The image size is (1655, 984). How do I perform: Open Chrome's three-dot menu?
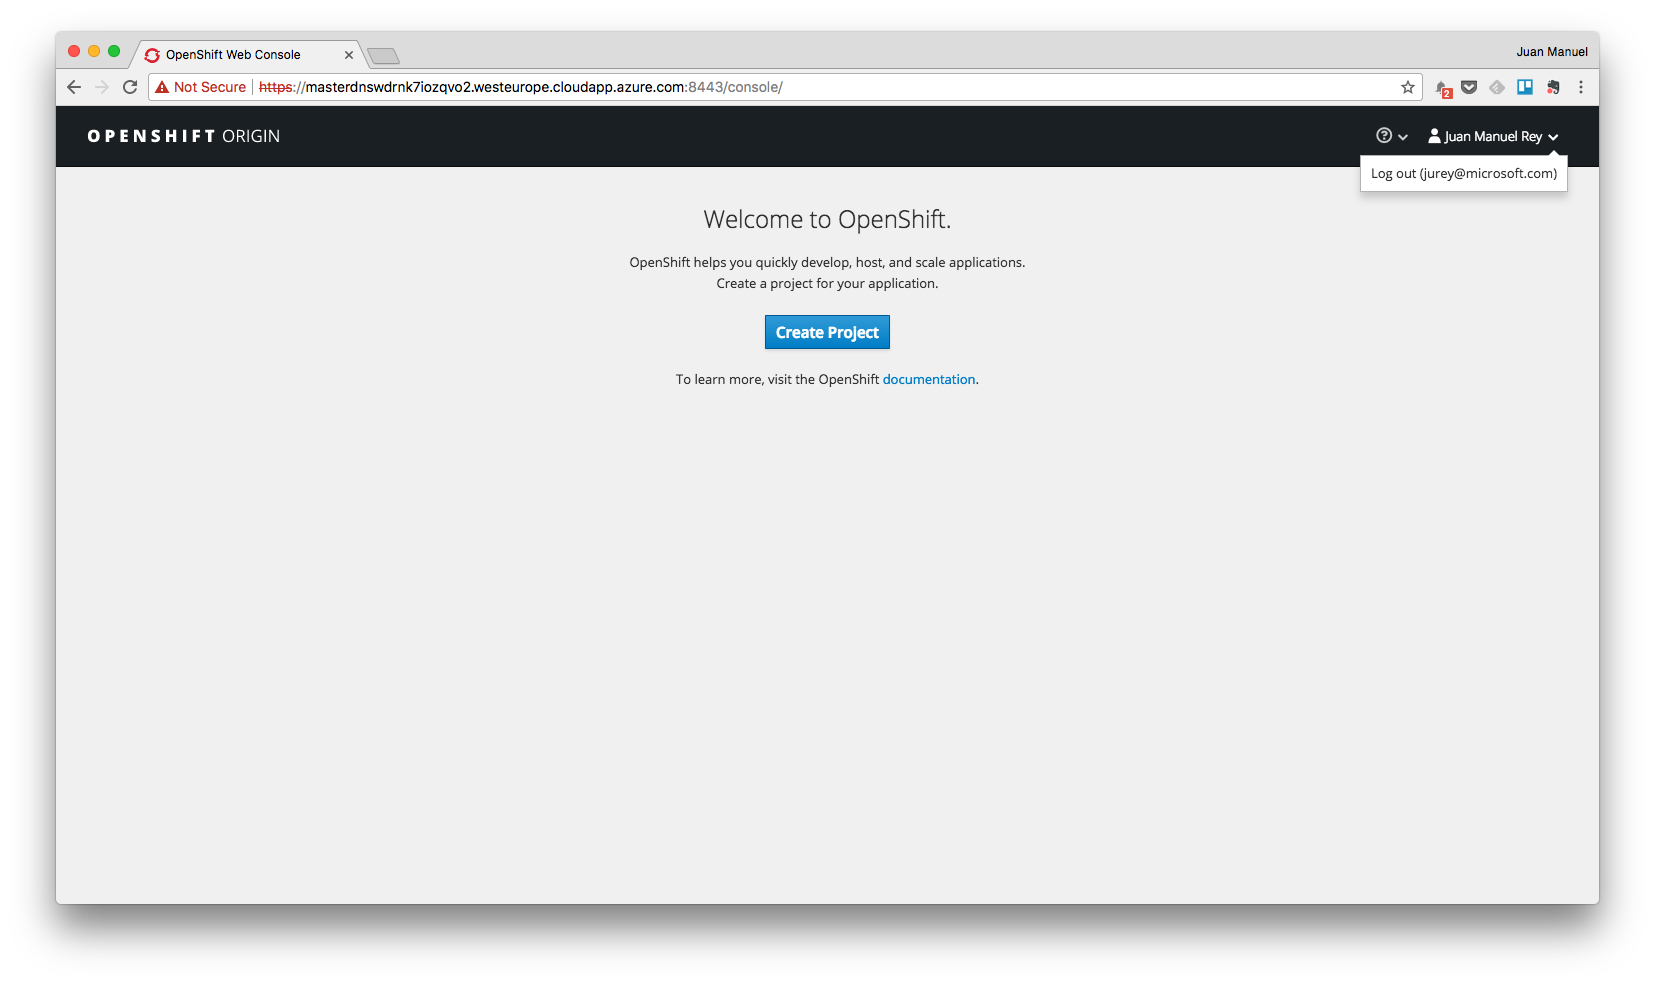1581,87
